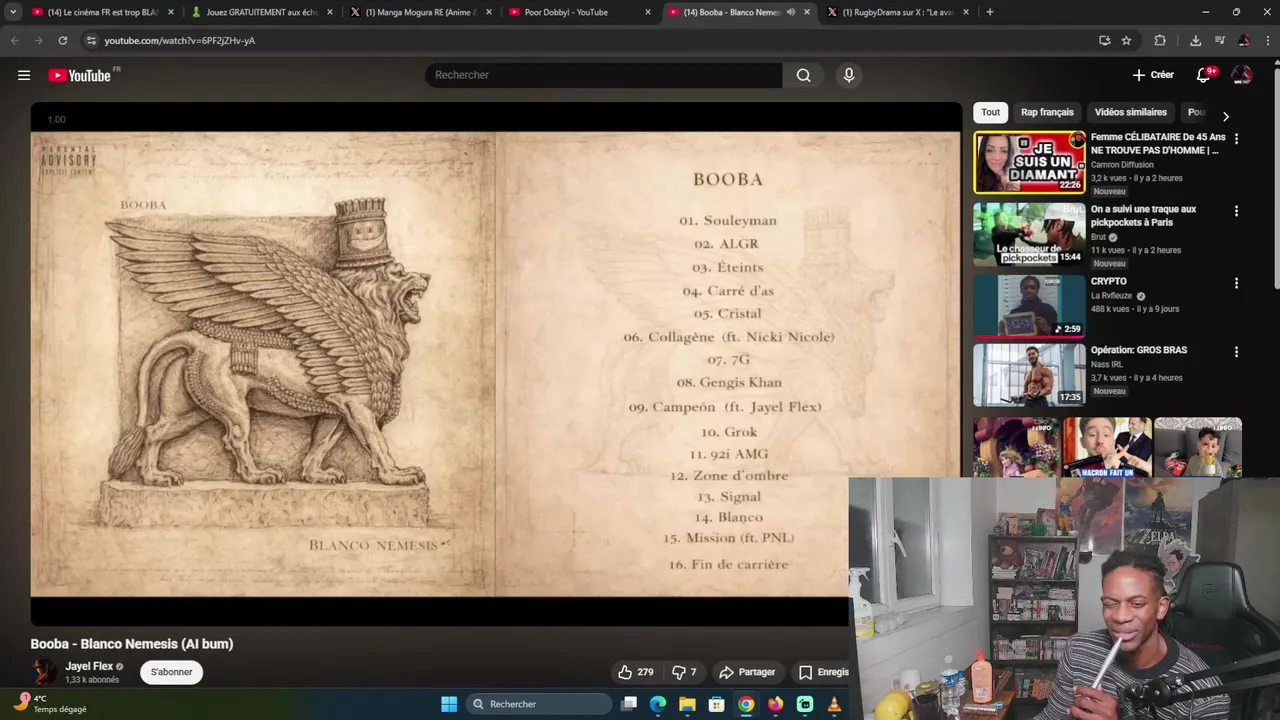Open the Windows Start menu
The height and width of the screenshot is (720, 1280).
[449, 704]
